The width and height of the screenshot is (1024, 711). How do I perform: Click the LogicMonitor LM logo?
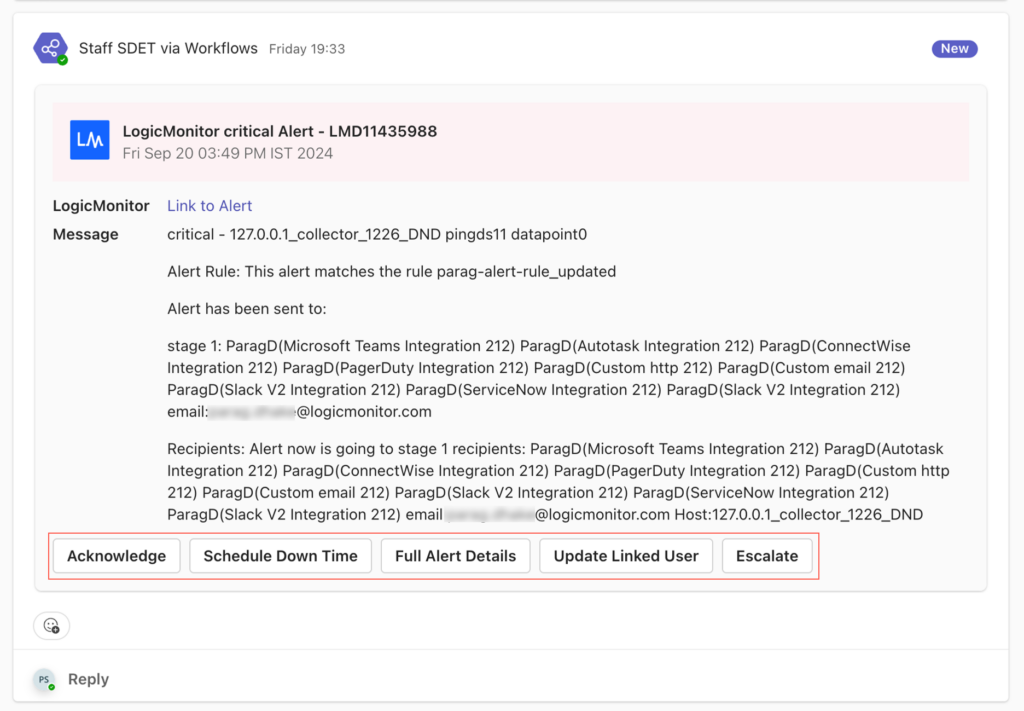(x=90, y=140)
